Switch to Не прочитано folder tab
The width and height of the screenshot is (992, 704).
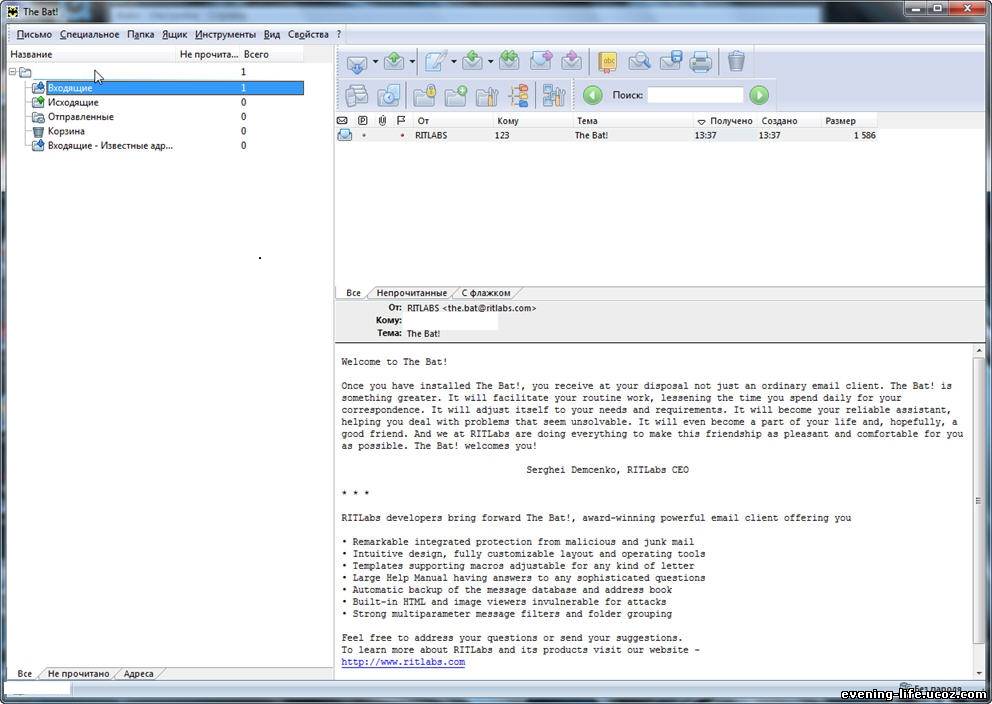(78, 674)
